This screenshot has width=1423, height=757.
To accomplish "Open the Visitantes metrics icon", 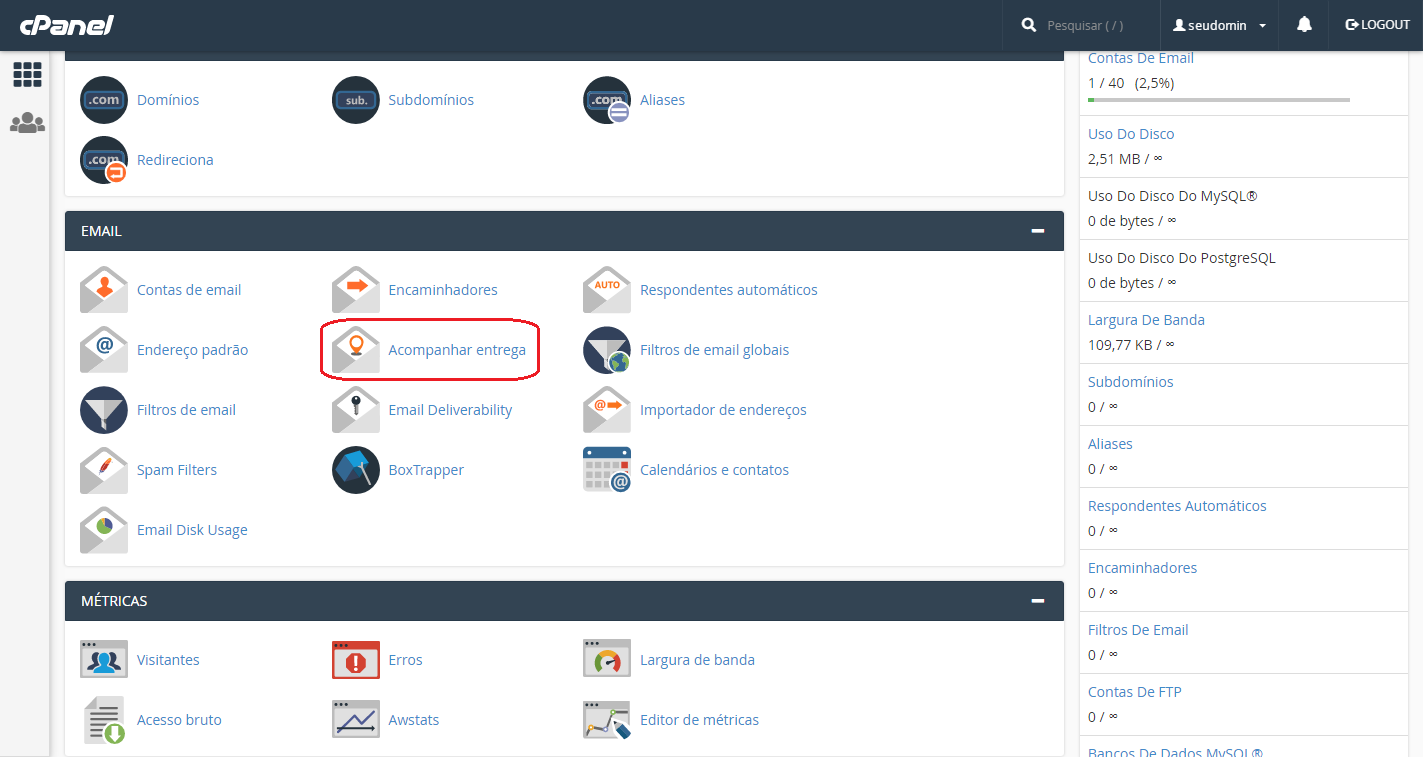I will coord(104,660).
